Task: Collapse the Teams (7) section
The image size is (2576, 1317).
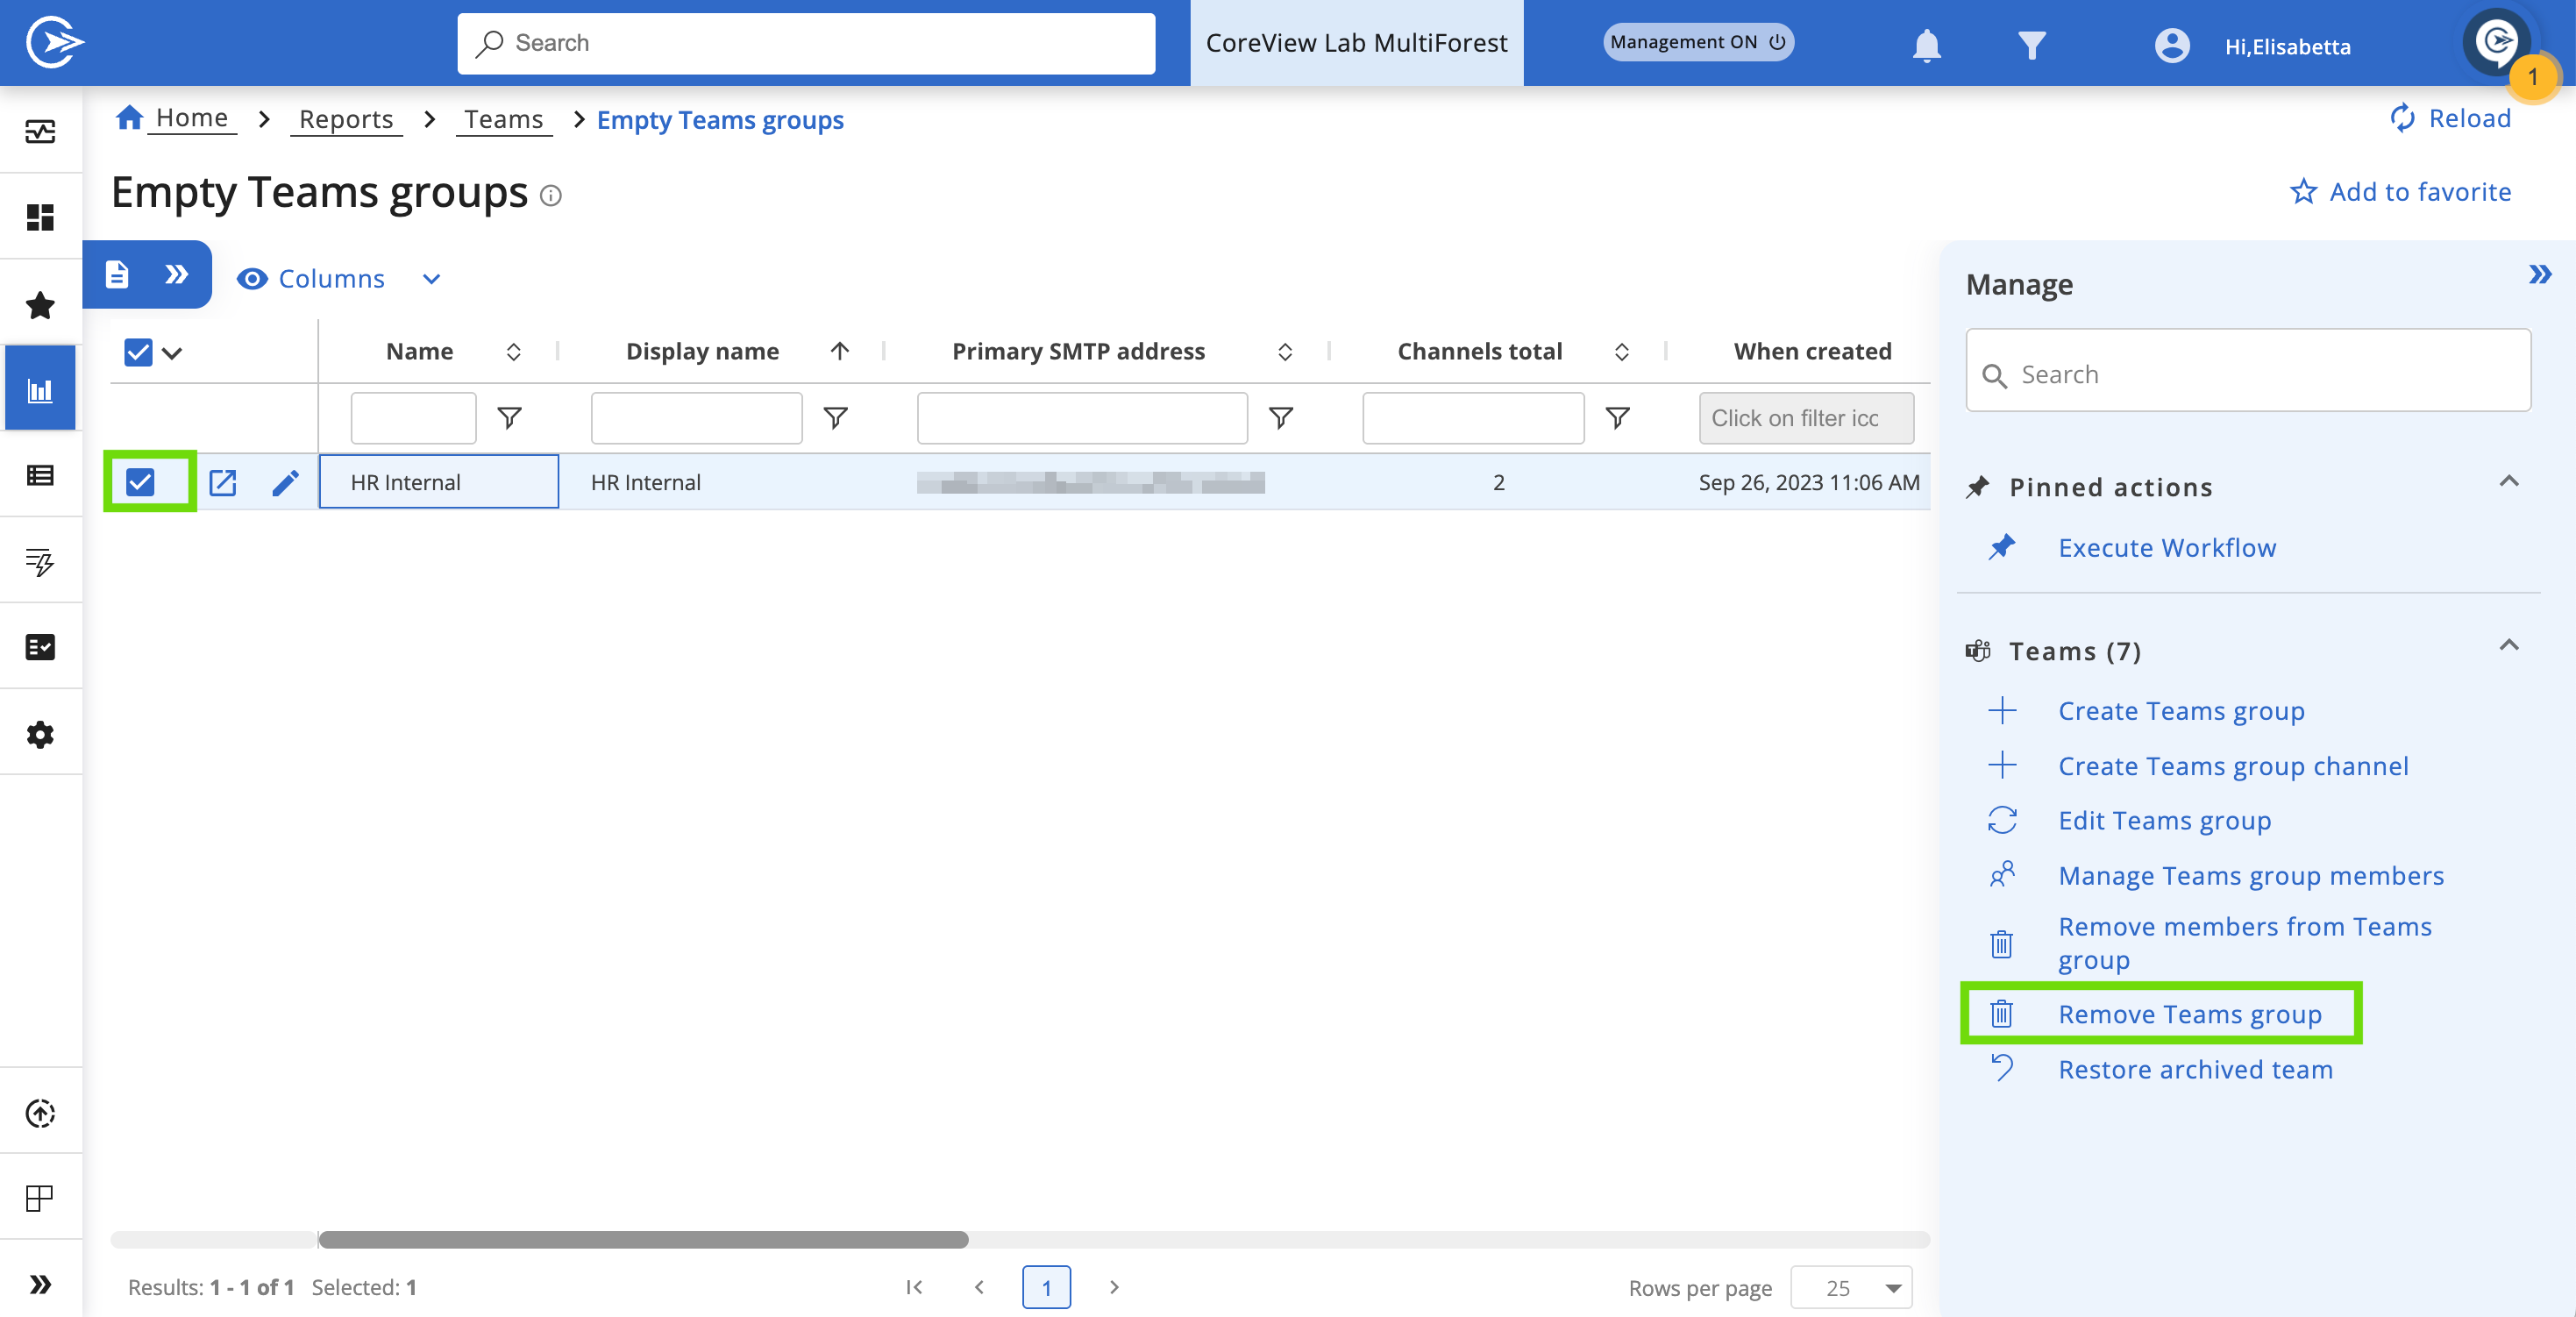Action: pos(2508,646)
